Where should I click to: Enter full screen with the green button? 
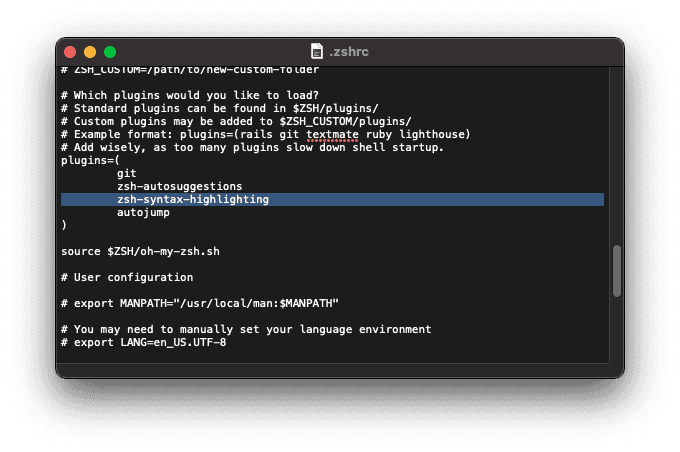(110, 51)
